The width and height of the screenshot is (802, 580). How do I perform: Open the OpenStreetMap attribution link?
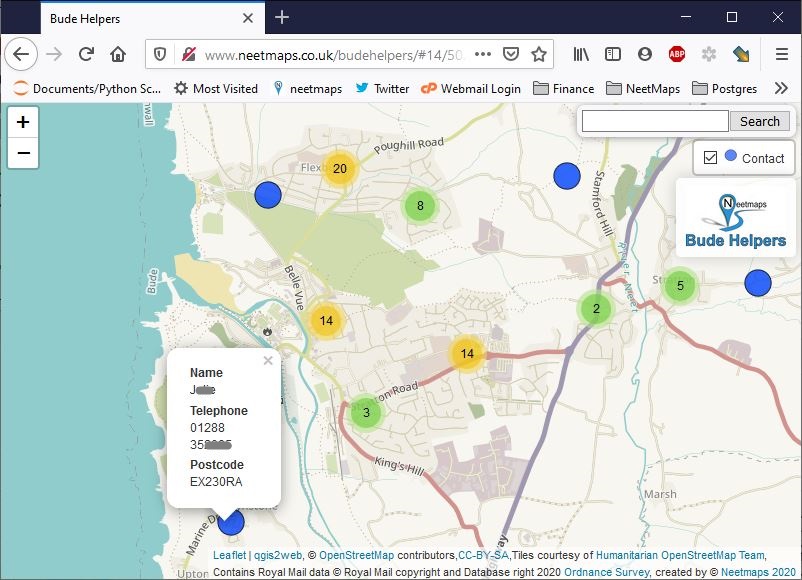click(356, 555)
